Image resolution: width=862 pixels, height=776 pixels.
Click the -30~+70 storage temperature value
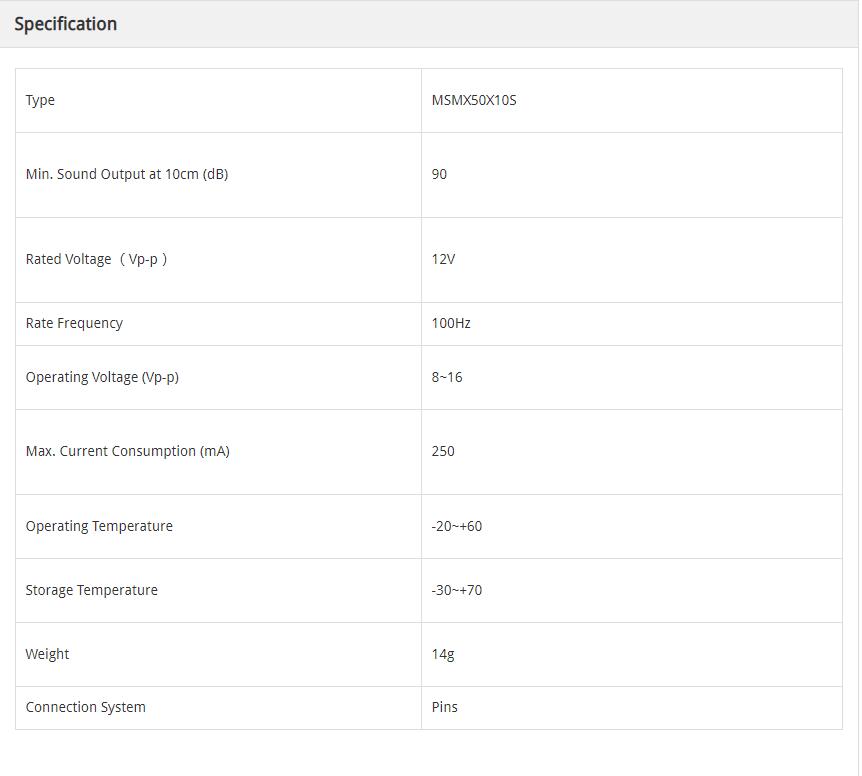(x=457, y=590)
